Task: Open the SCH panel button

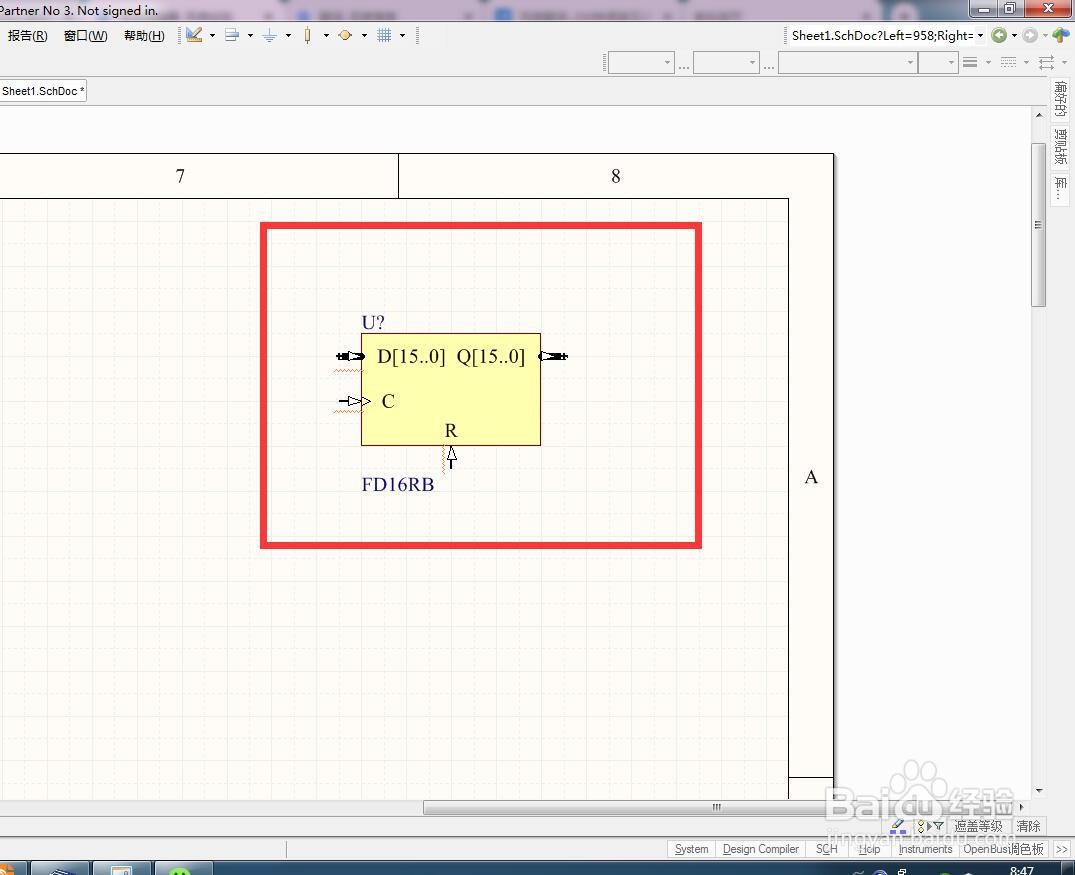Action: [x=826, y=849]
